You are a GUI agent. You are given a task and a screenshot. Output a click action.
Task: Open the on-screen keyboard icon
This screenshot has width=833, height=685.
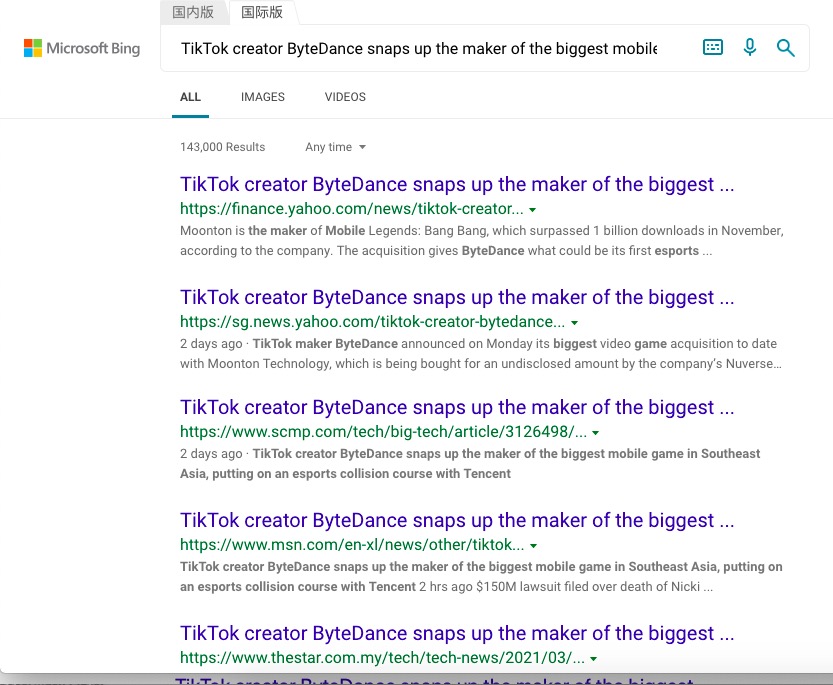(712, 48)
